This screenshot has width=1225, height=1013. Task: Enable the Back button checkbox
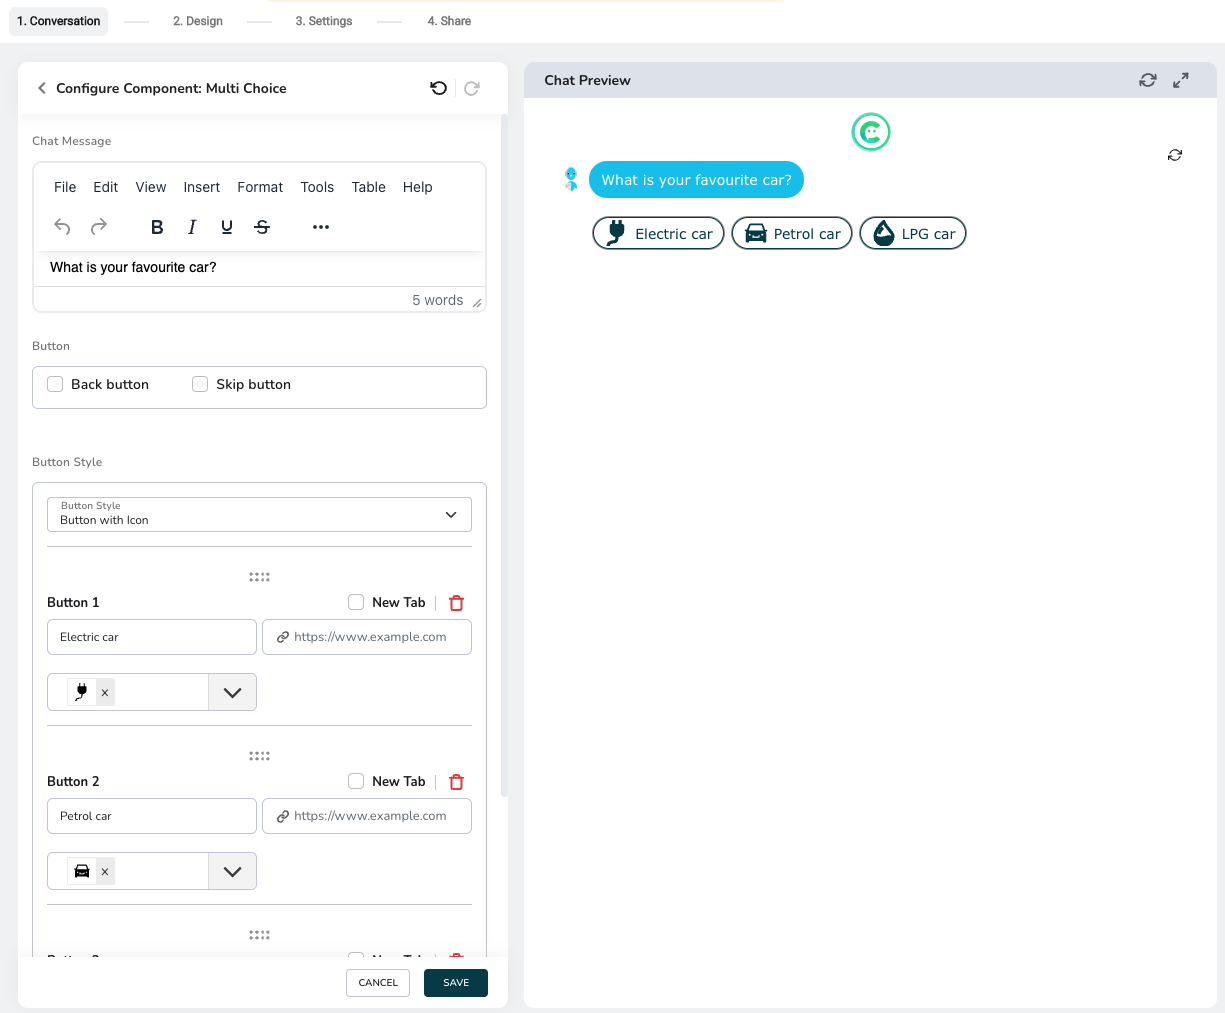click(56, 384)
